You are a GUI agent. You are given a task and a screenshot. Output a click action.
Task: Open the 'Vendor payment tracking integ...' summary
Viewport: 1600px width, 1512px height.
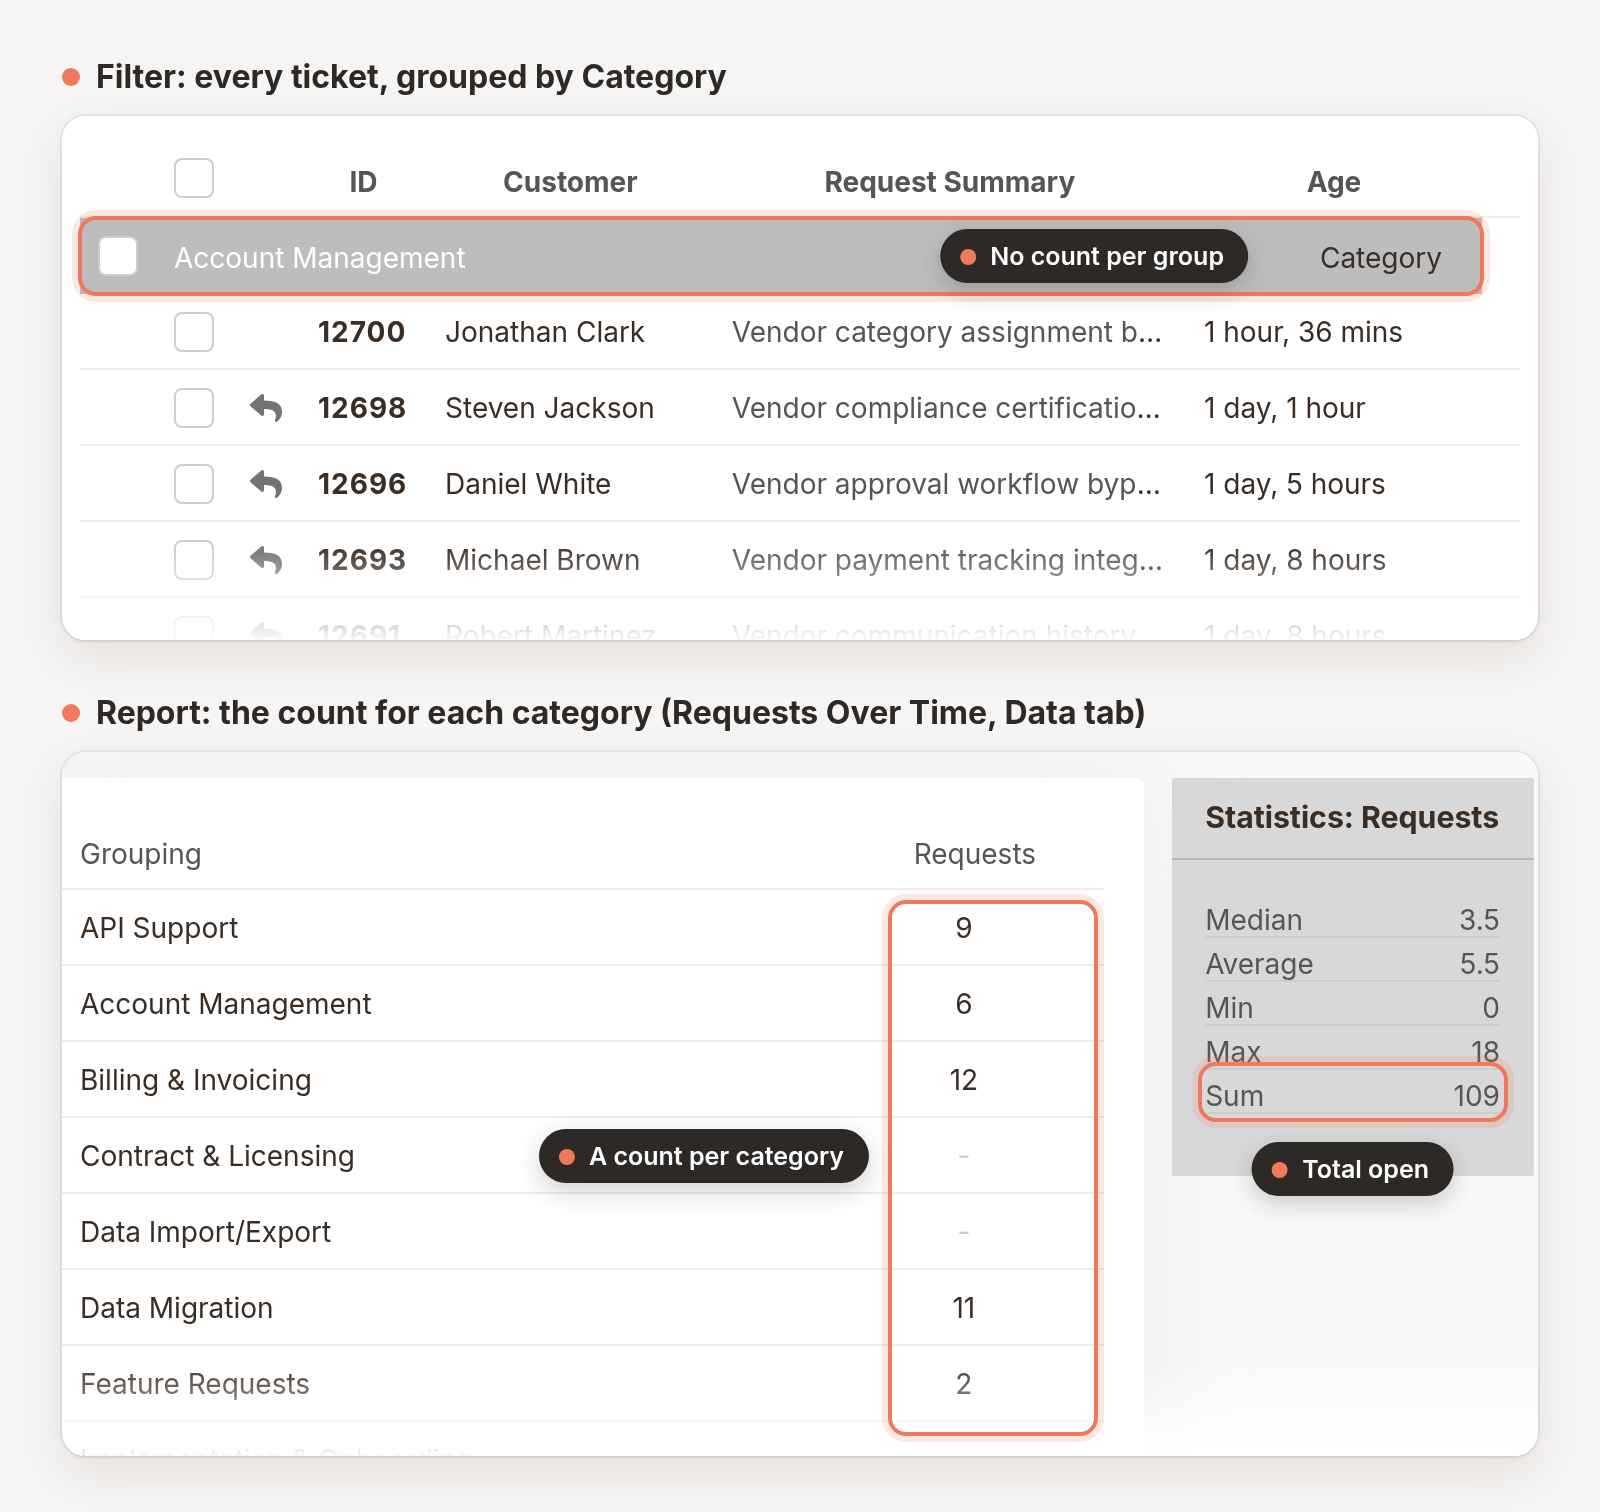click(947, 560)
